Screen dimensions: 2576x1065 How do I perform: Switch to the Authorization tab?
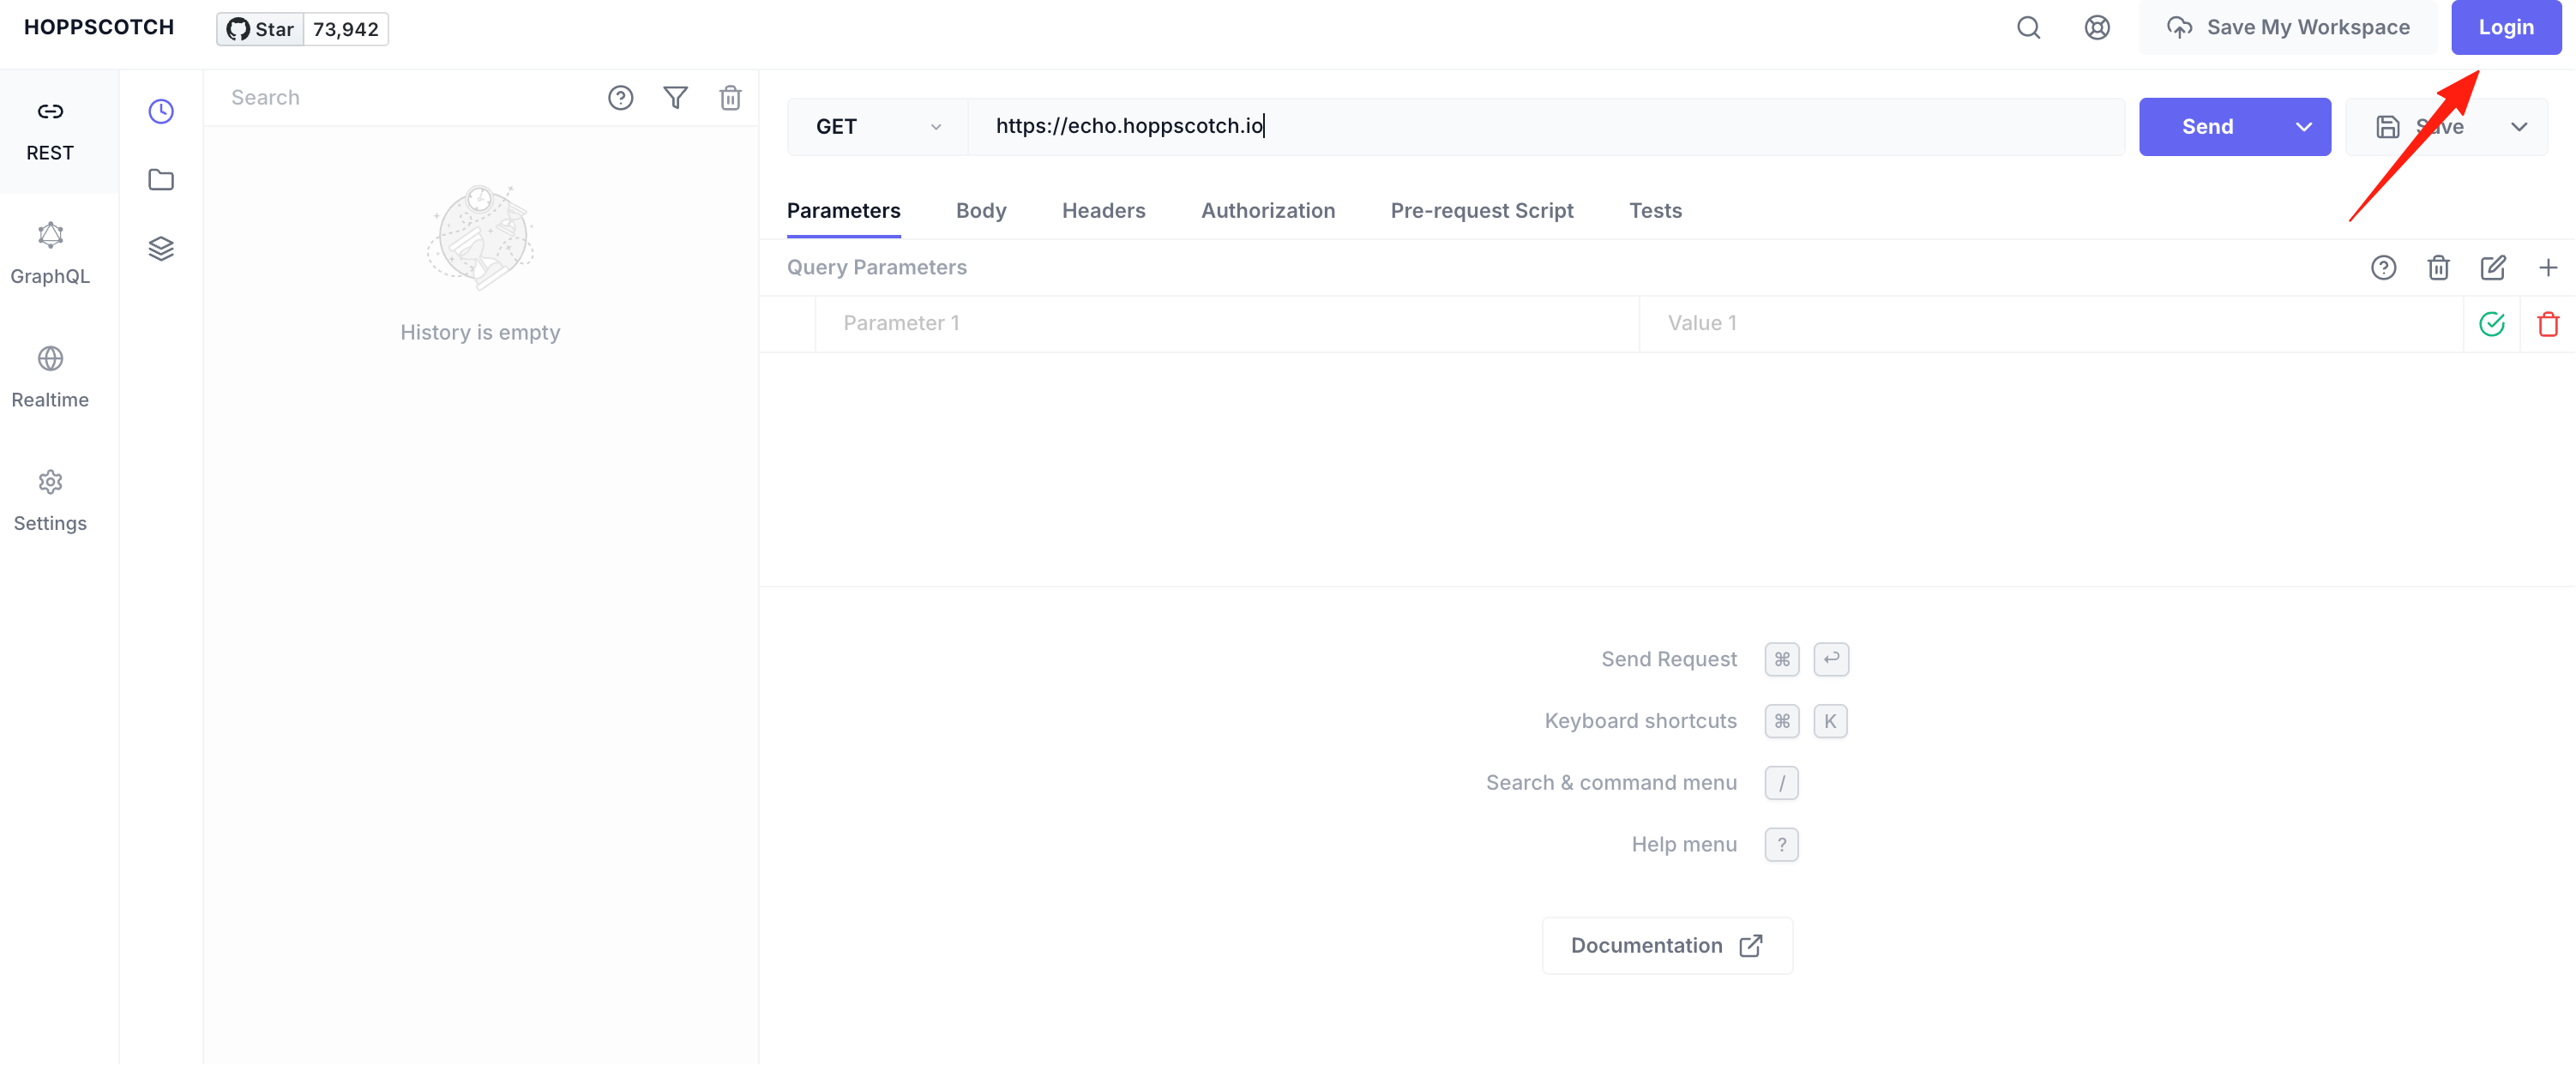pos(1267,210)
